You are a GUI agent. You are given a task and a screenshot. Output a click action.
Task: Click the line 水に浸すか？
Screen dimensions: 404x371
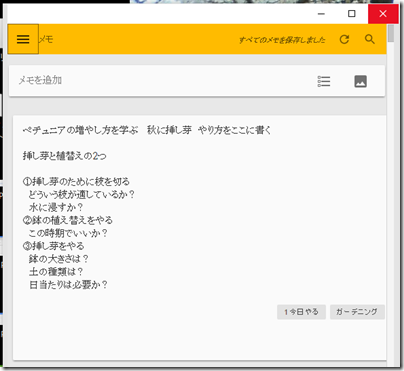tap(56, 207)
